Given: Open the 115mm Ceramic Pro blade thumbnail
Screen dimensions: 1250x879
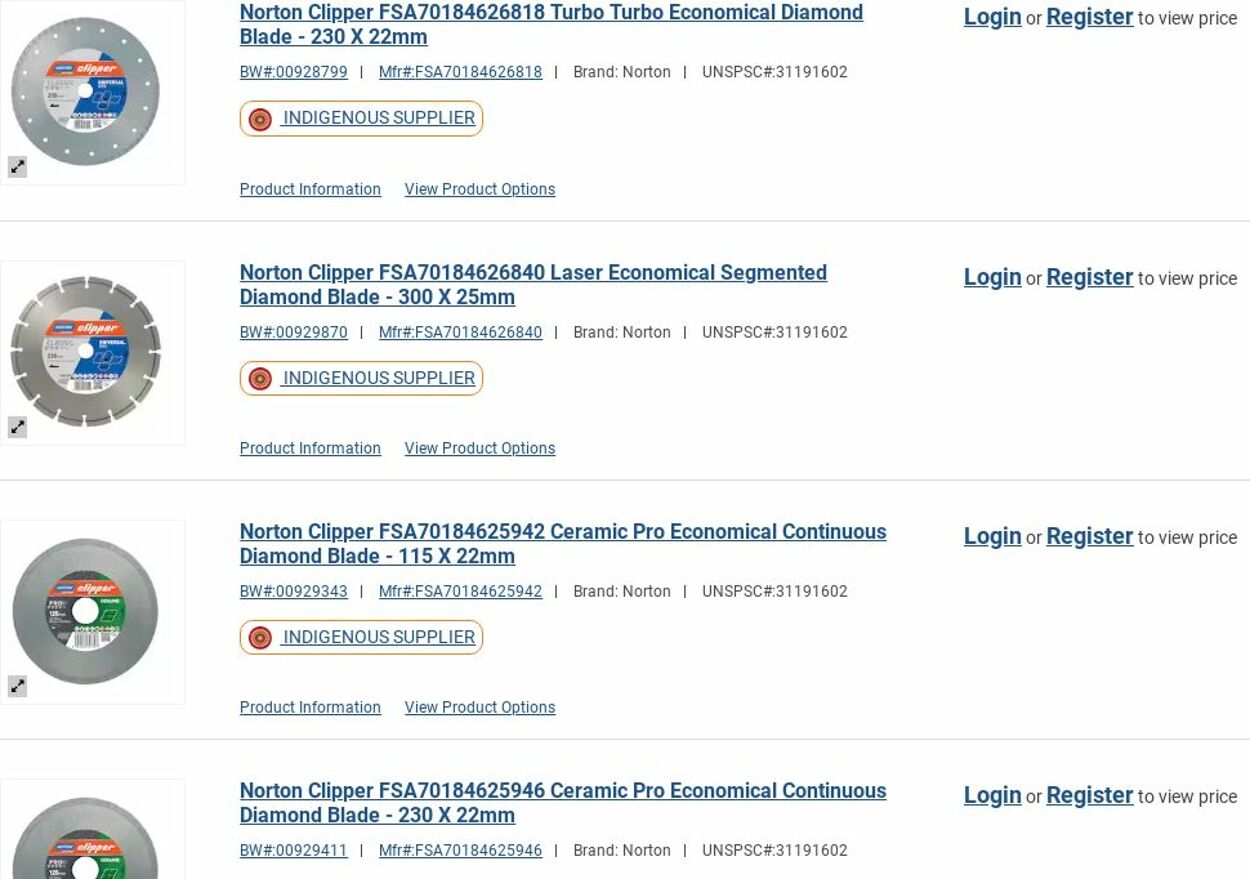Looking at the screenshot, I should click(86, 611).
